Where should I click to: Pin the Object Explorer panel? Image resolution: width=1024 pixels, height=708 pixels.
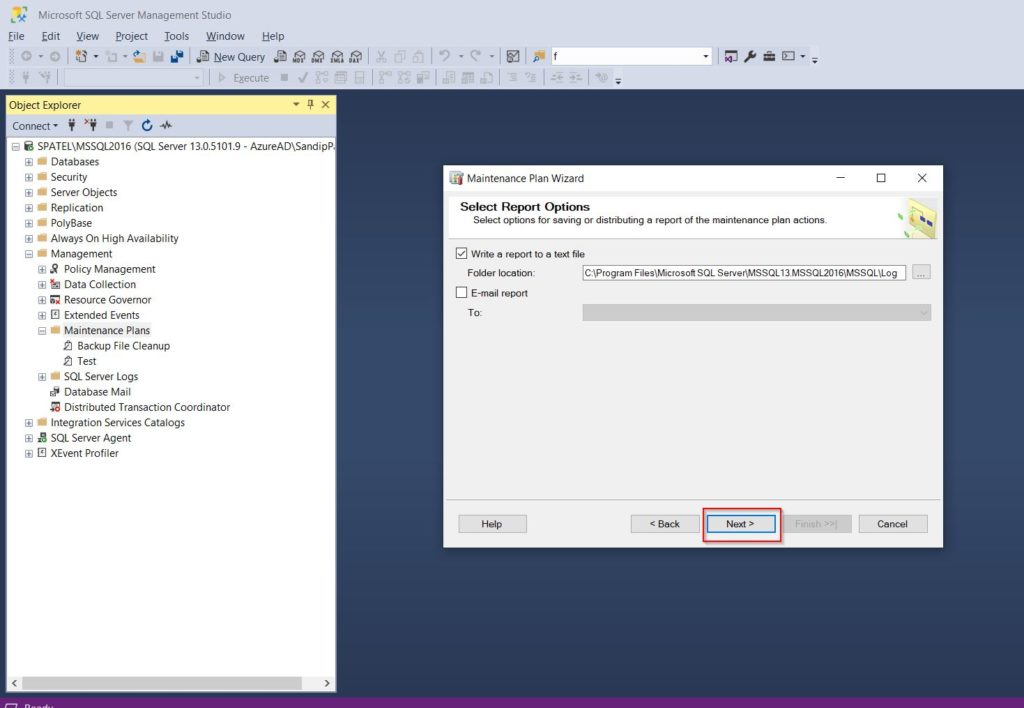point(310,105)
